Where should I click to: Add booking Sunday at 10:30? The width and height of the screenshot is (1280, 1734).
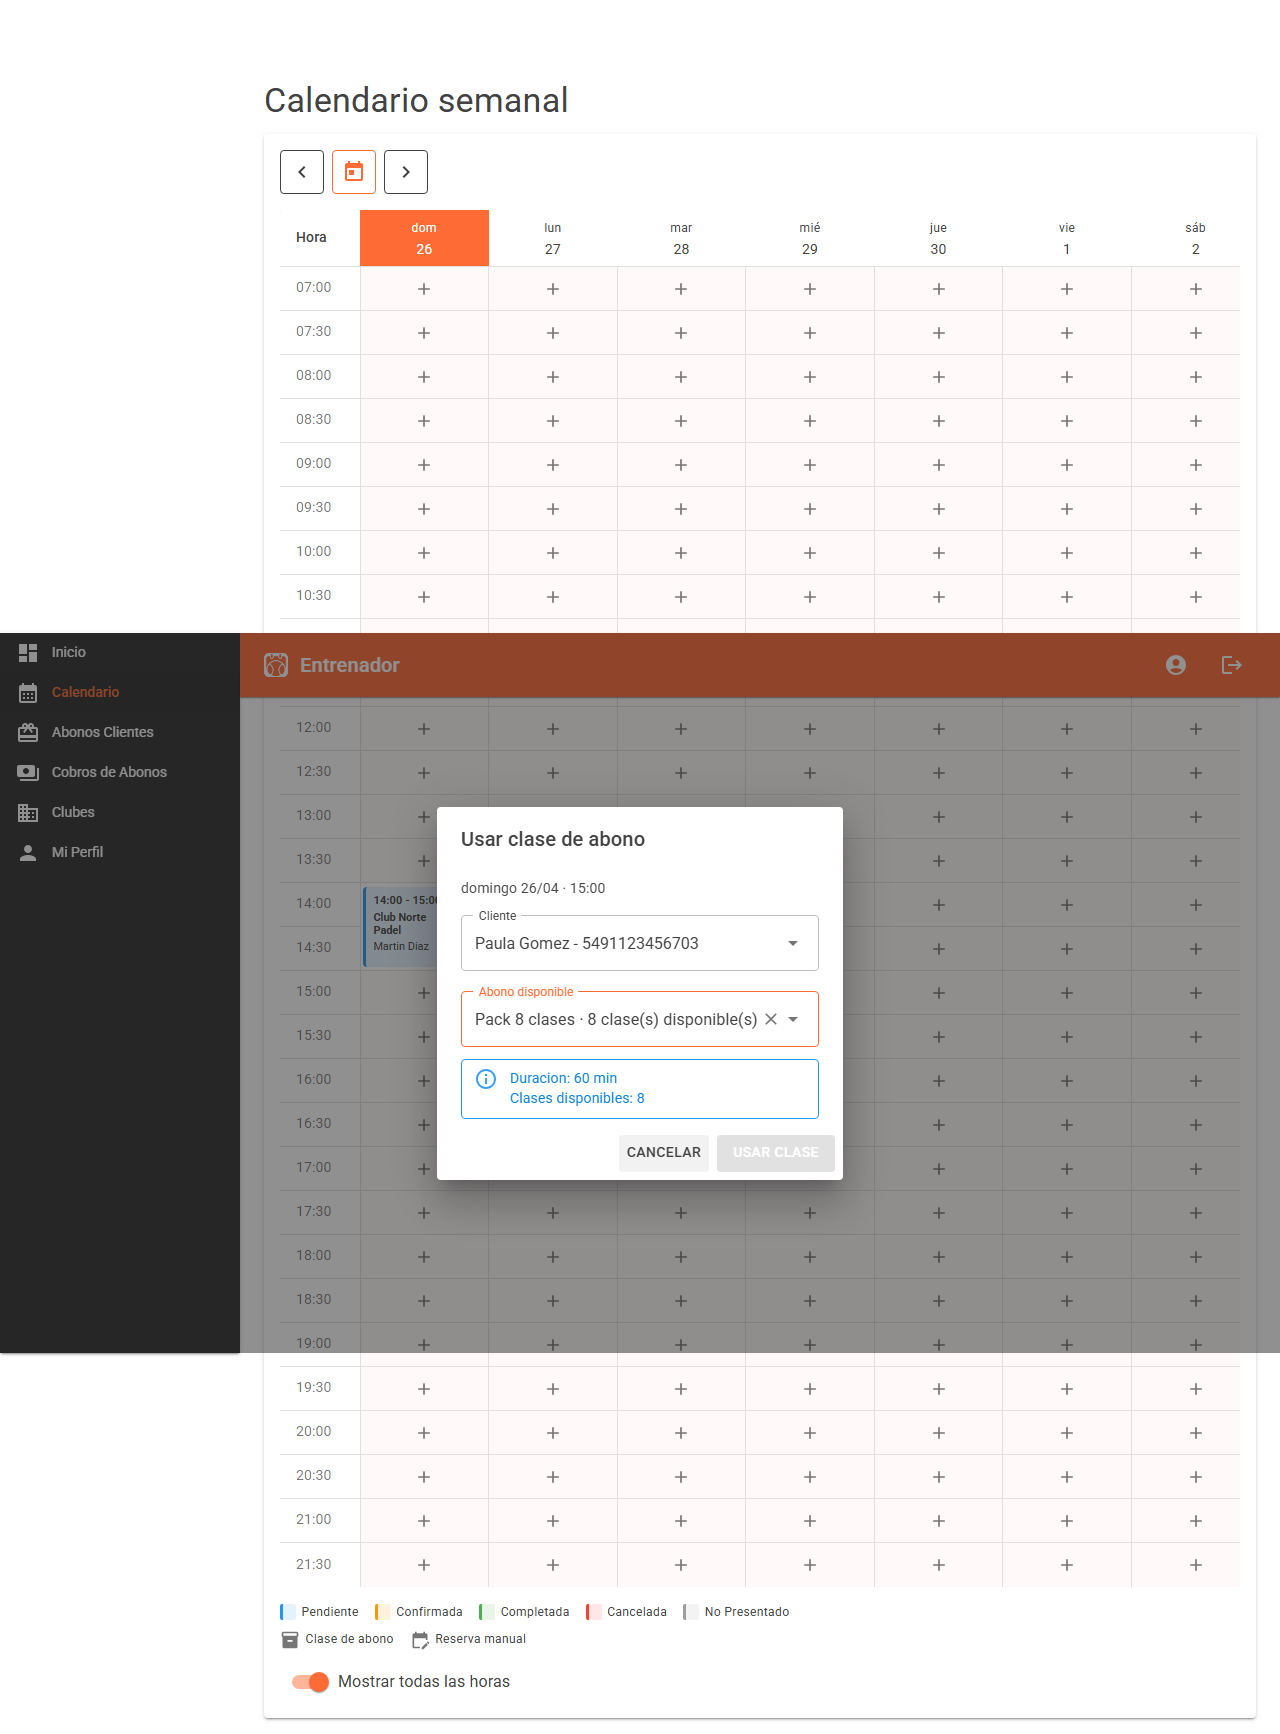(424, 597)
